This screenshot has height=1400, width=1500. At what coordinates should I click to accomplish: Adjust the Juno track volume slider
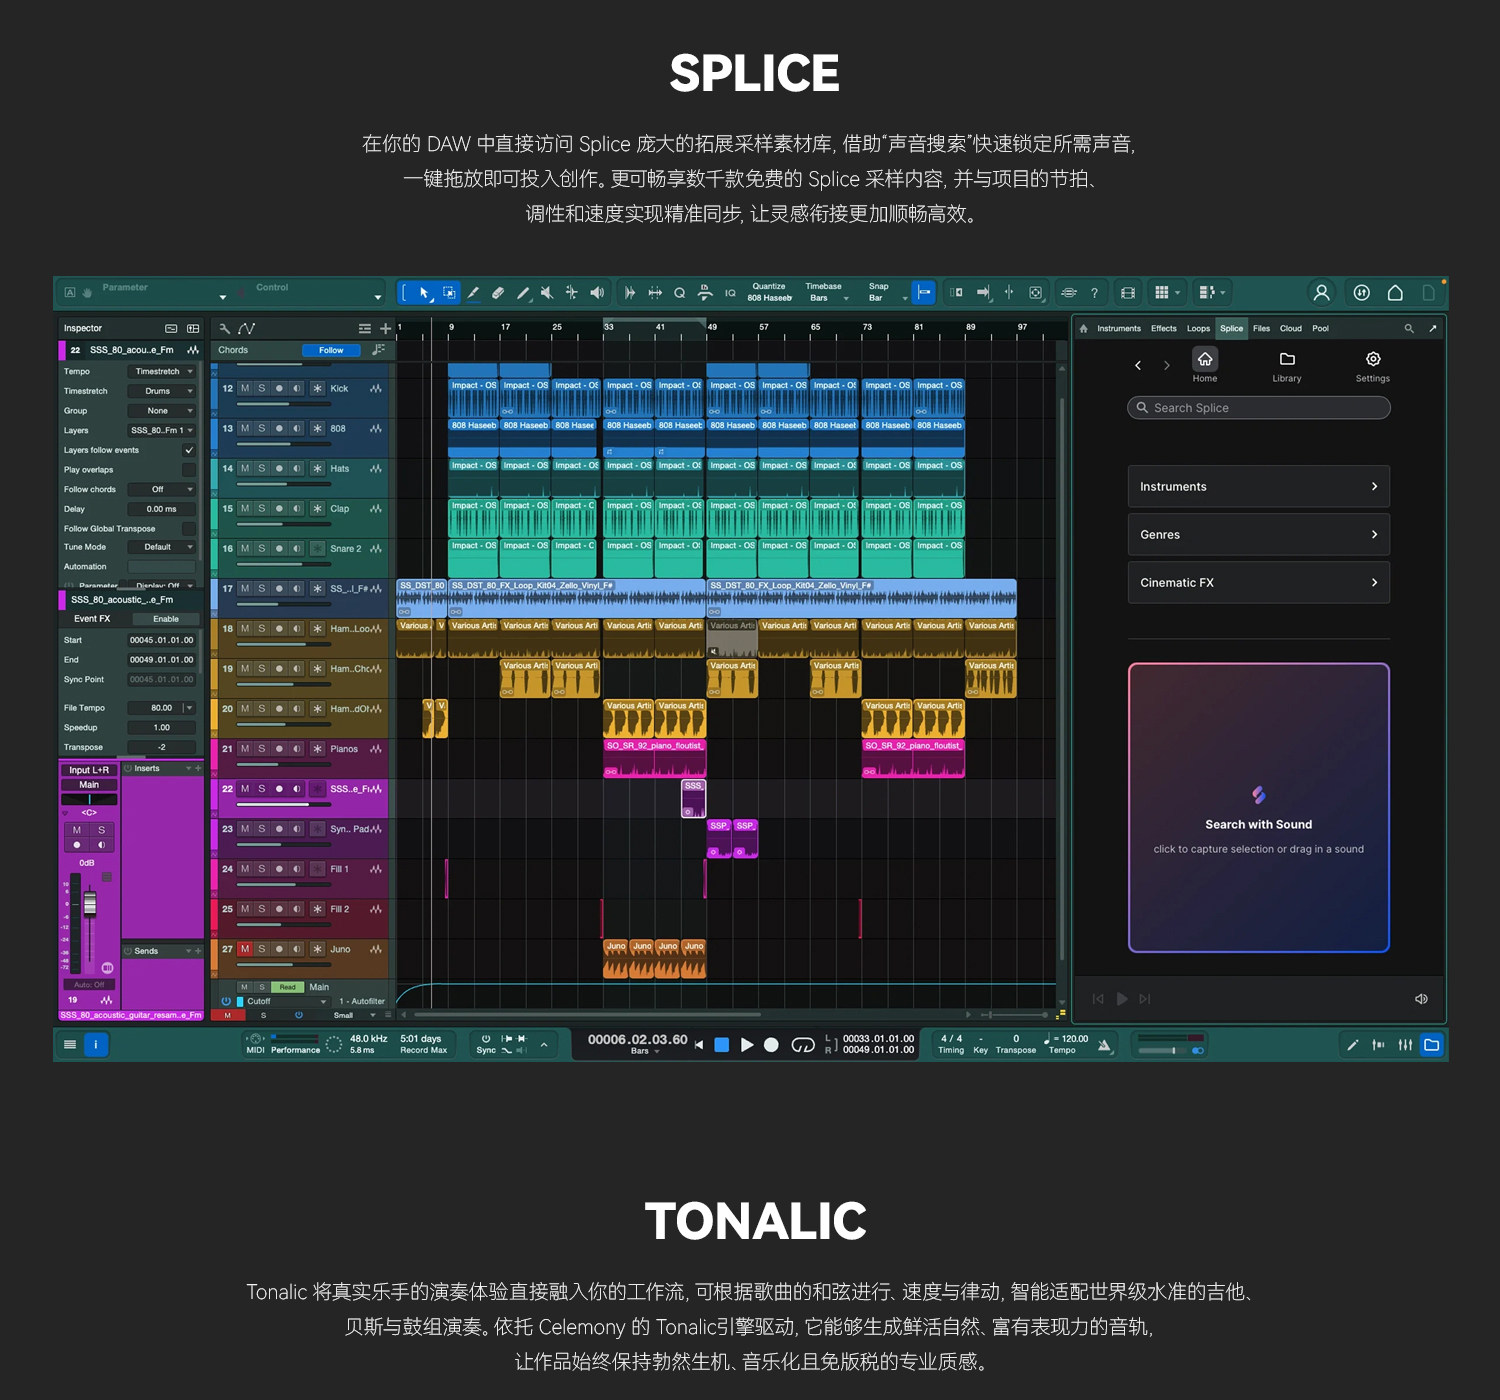coord(284,965)
